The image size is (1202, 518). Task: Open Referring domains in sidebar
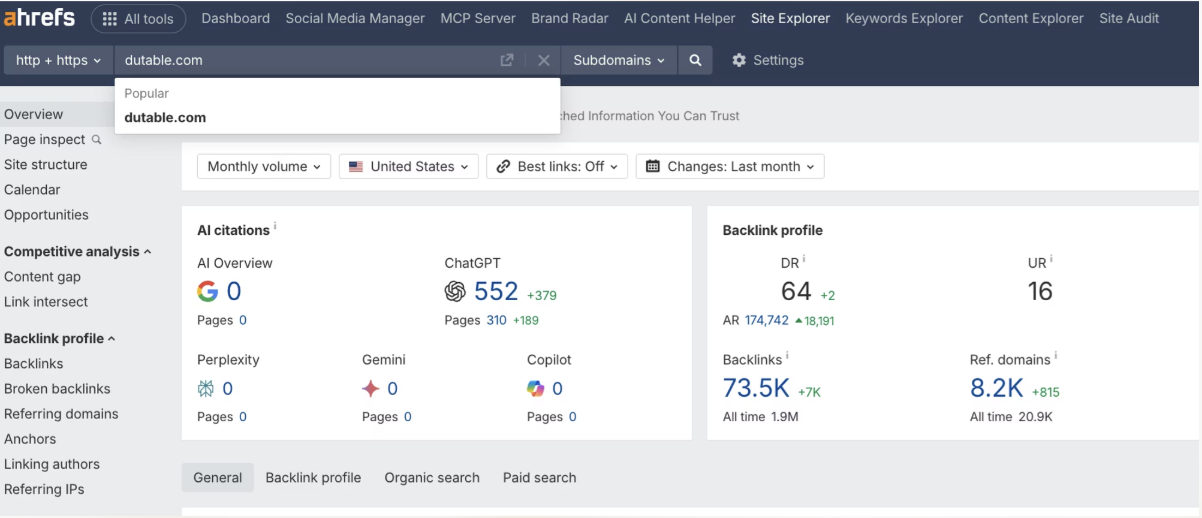tap(61, 413)
